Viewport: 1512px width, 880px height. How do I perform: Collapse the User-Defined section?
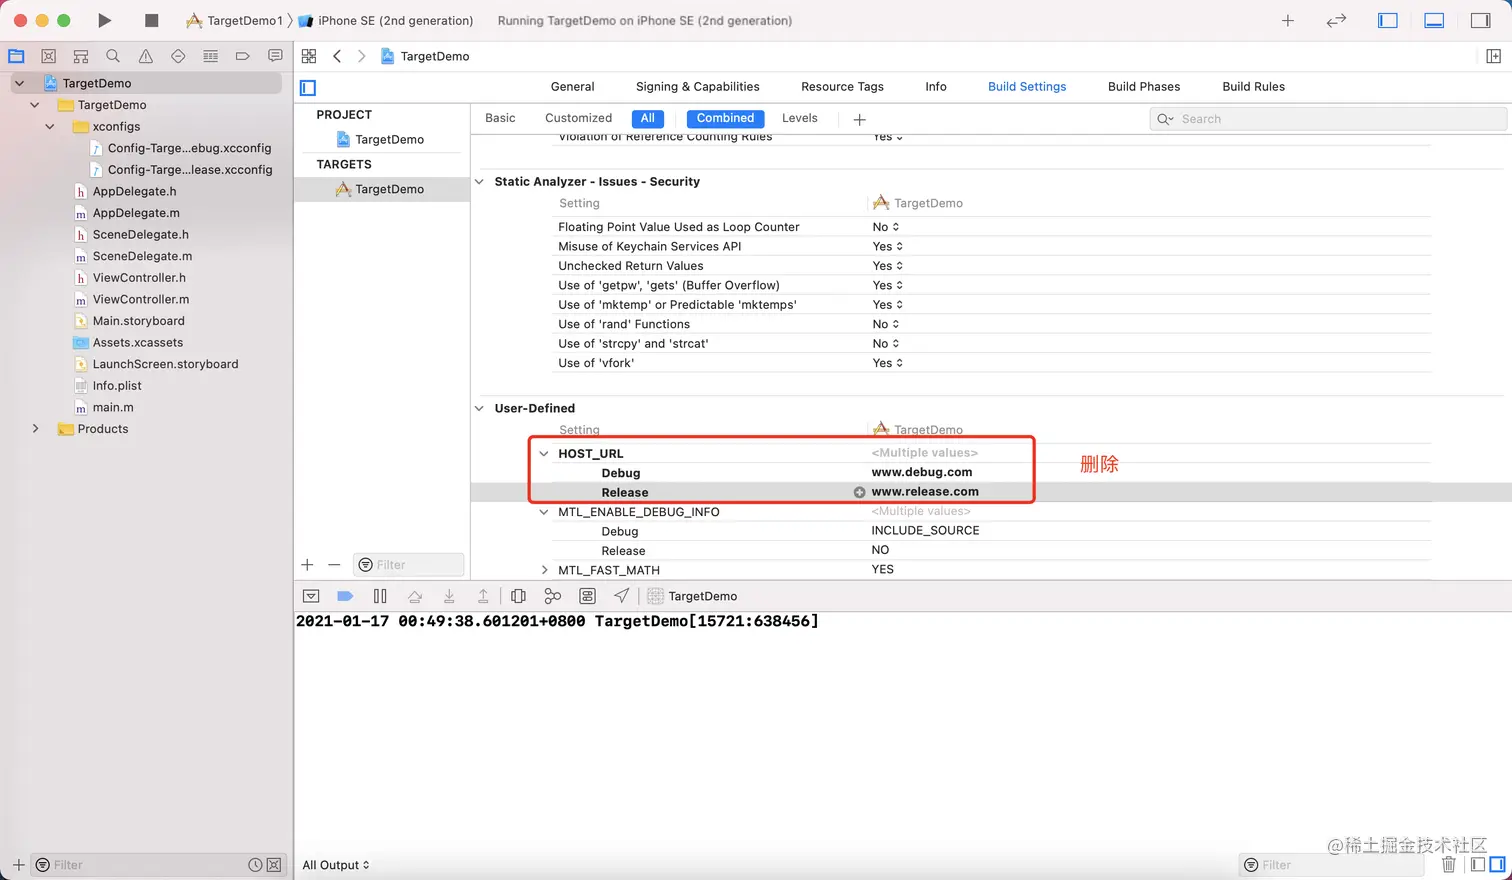[x=479, y=408]
